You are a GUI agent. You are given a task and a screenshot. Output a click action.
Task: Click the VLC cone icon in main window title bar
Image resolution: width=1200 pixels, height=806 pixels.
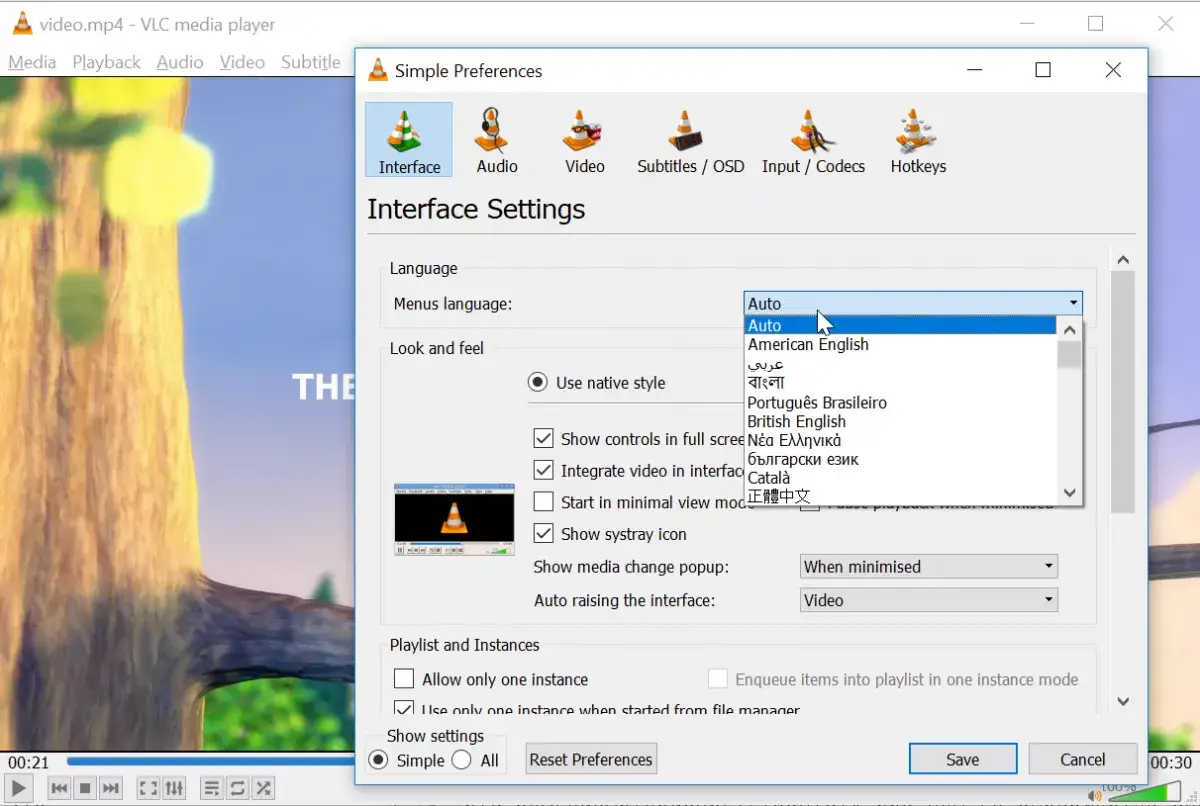pos(22,24)
